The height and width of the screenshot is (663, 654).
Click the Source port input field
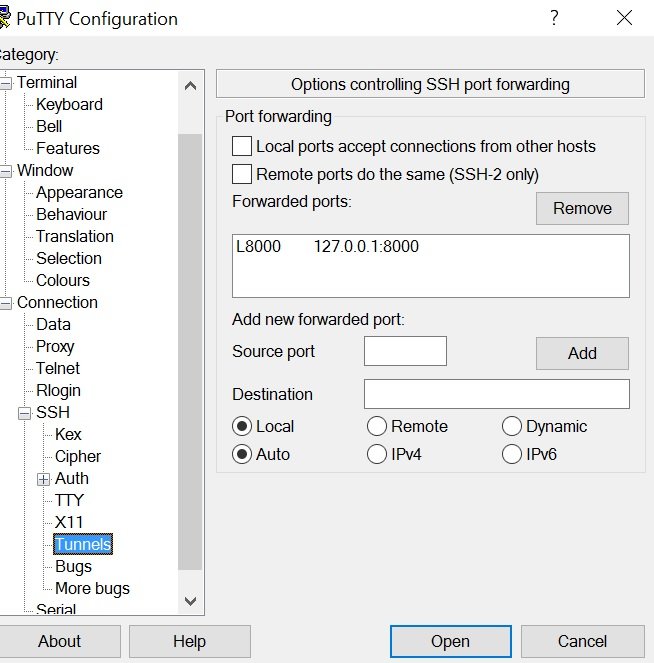[405, 351]
